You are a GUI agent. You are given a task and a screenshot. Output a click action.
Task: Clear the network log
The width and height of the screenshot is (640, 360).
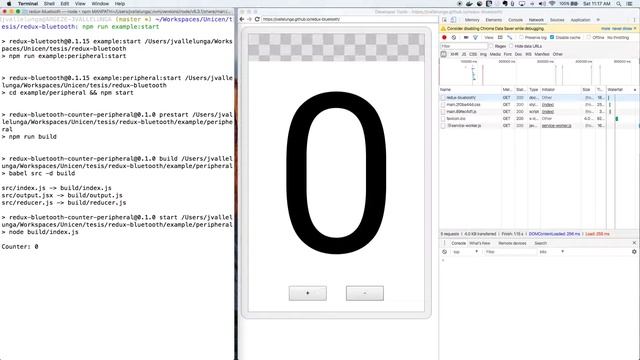tap(454, 38)
